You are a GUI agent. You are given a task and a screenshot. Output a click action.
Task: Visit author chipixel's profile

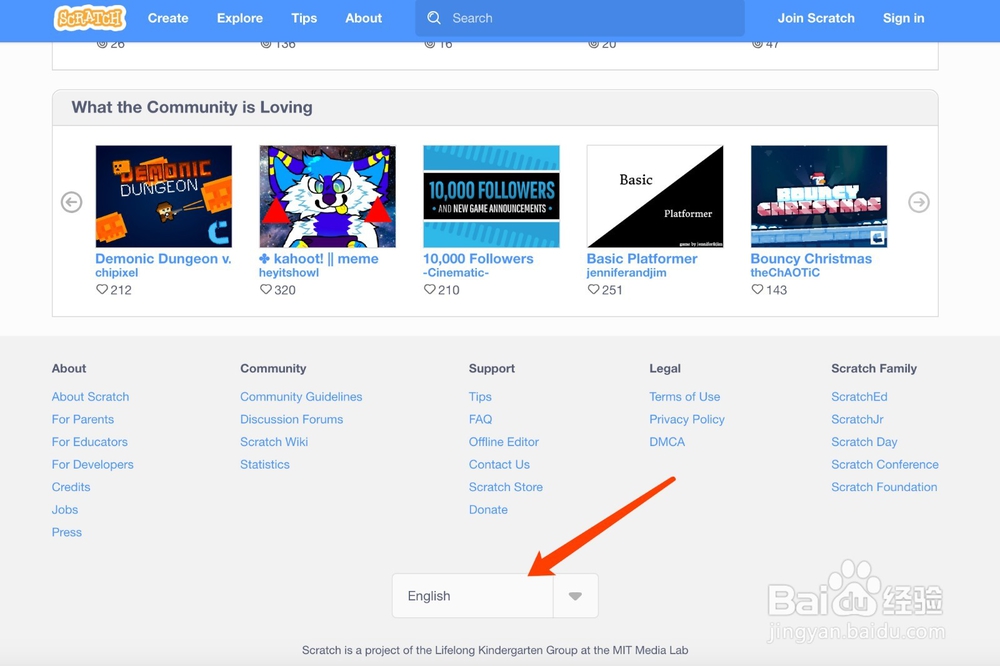[117, 272]
